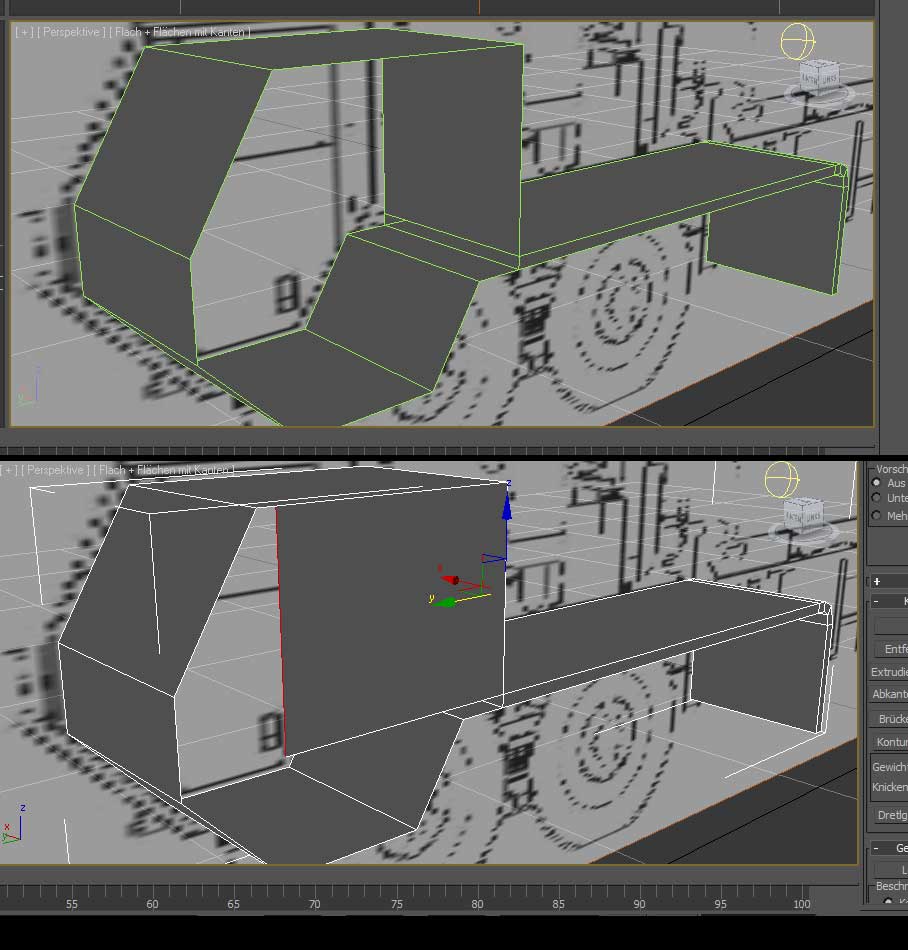Grab the blue Z-axis arrow of the move gizmo
Viewport: 908px width, 950px height.
pos(507,508)
